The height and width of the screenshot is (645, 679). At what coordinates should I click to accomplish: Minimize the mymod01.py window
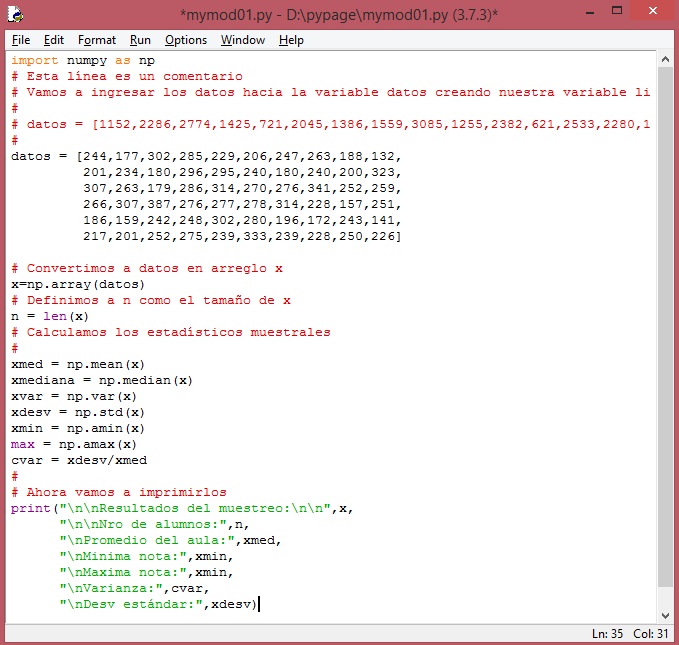(589, 12)
